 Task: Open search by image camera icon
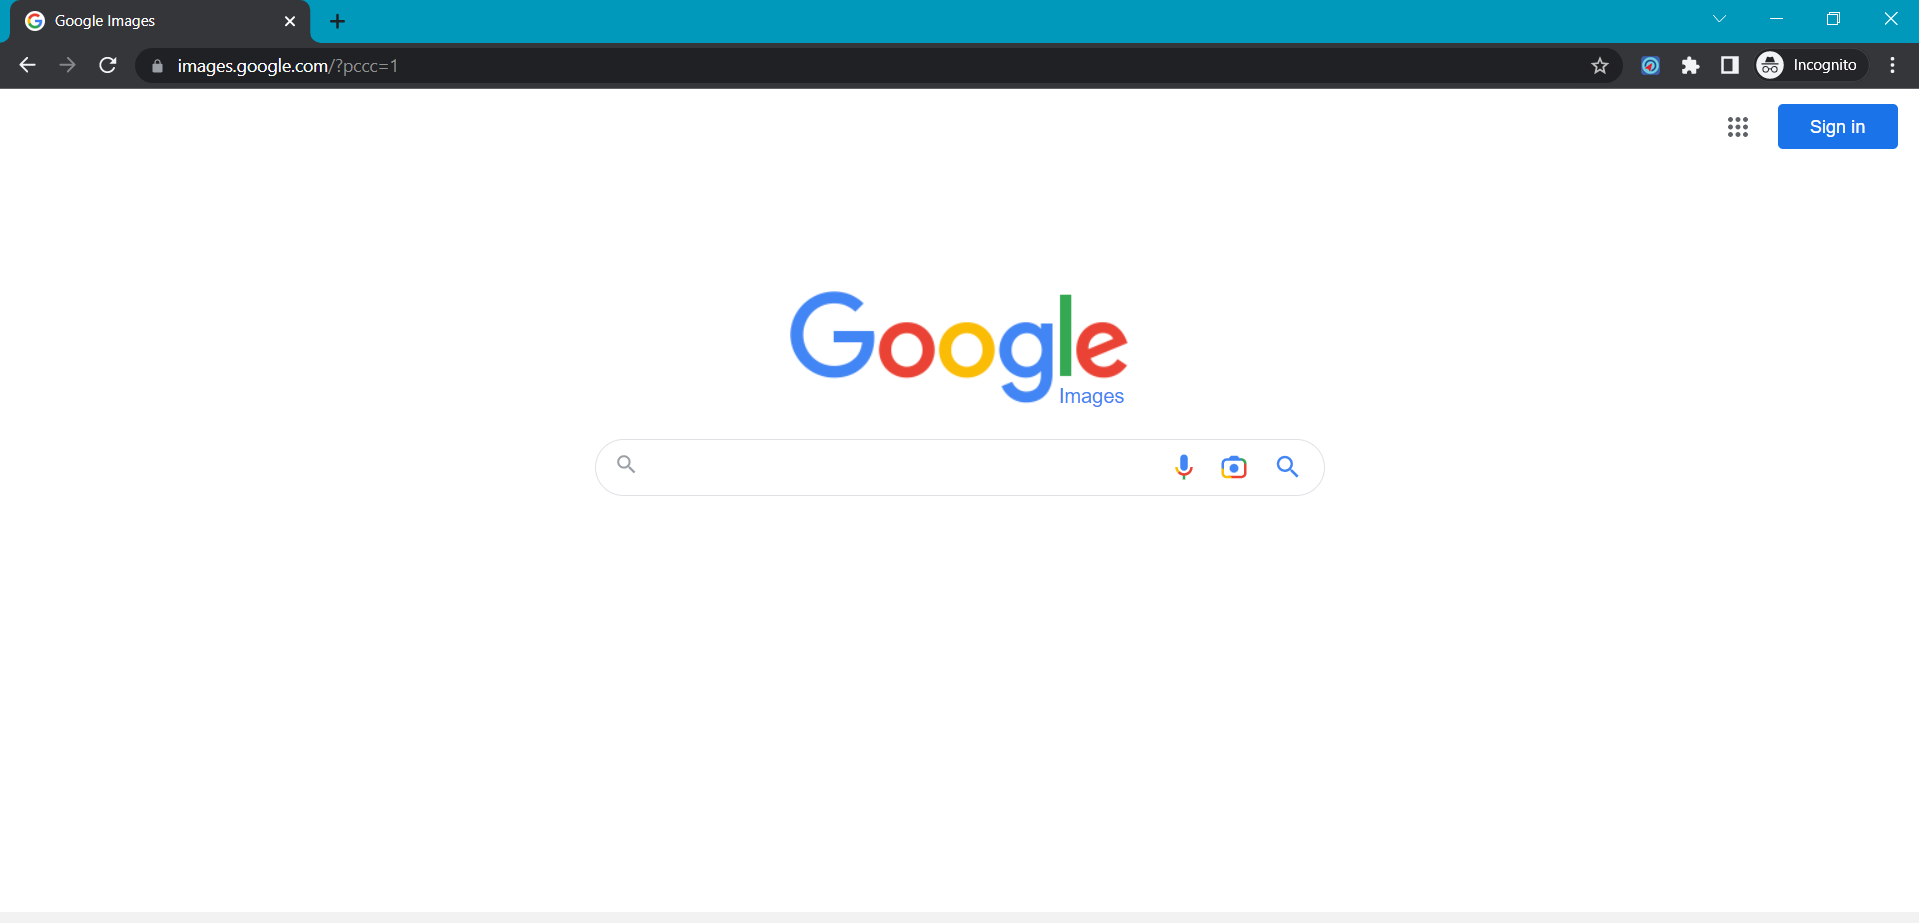tap(1234, 467)
